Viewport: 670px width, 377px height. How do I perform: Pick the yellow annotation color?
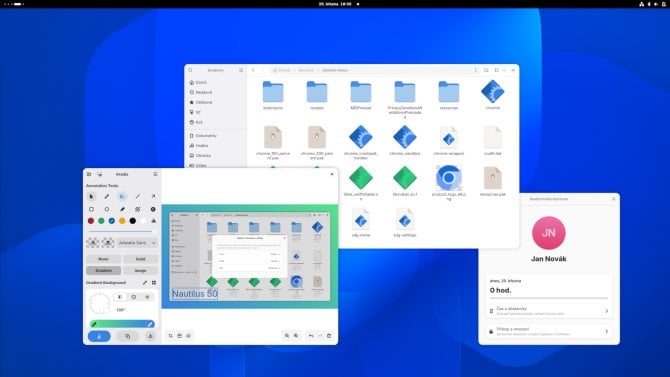[x=122, y=221]
